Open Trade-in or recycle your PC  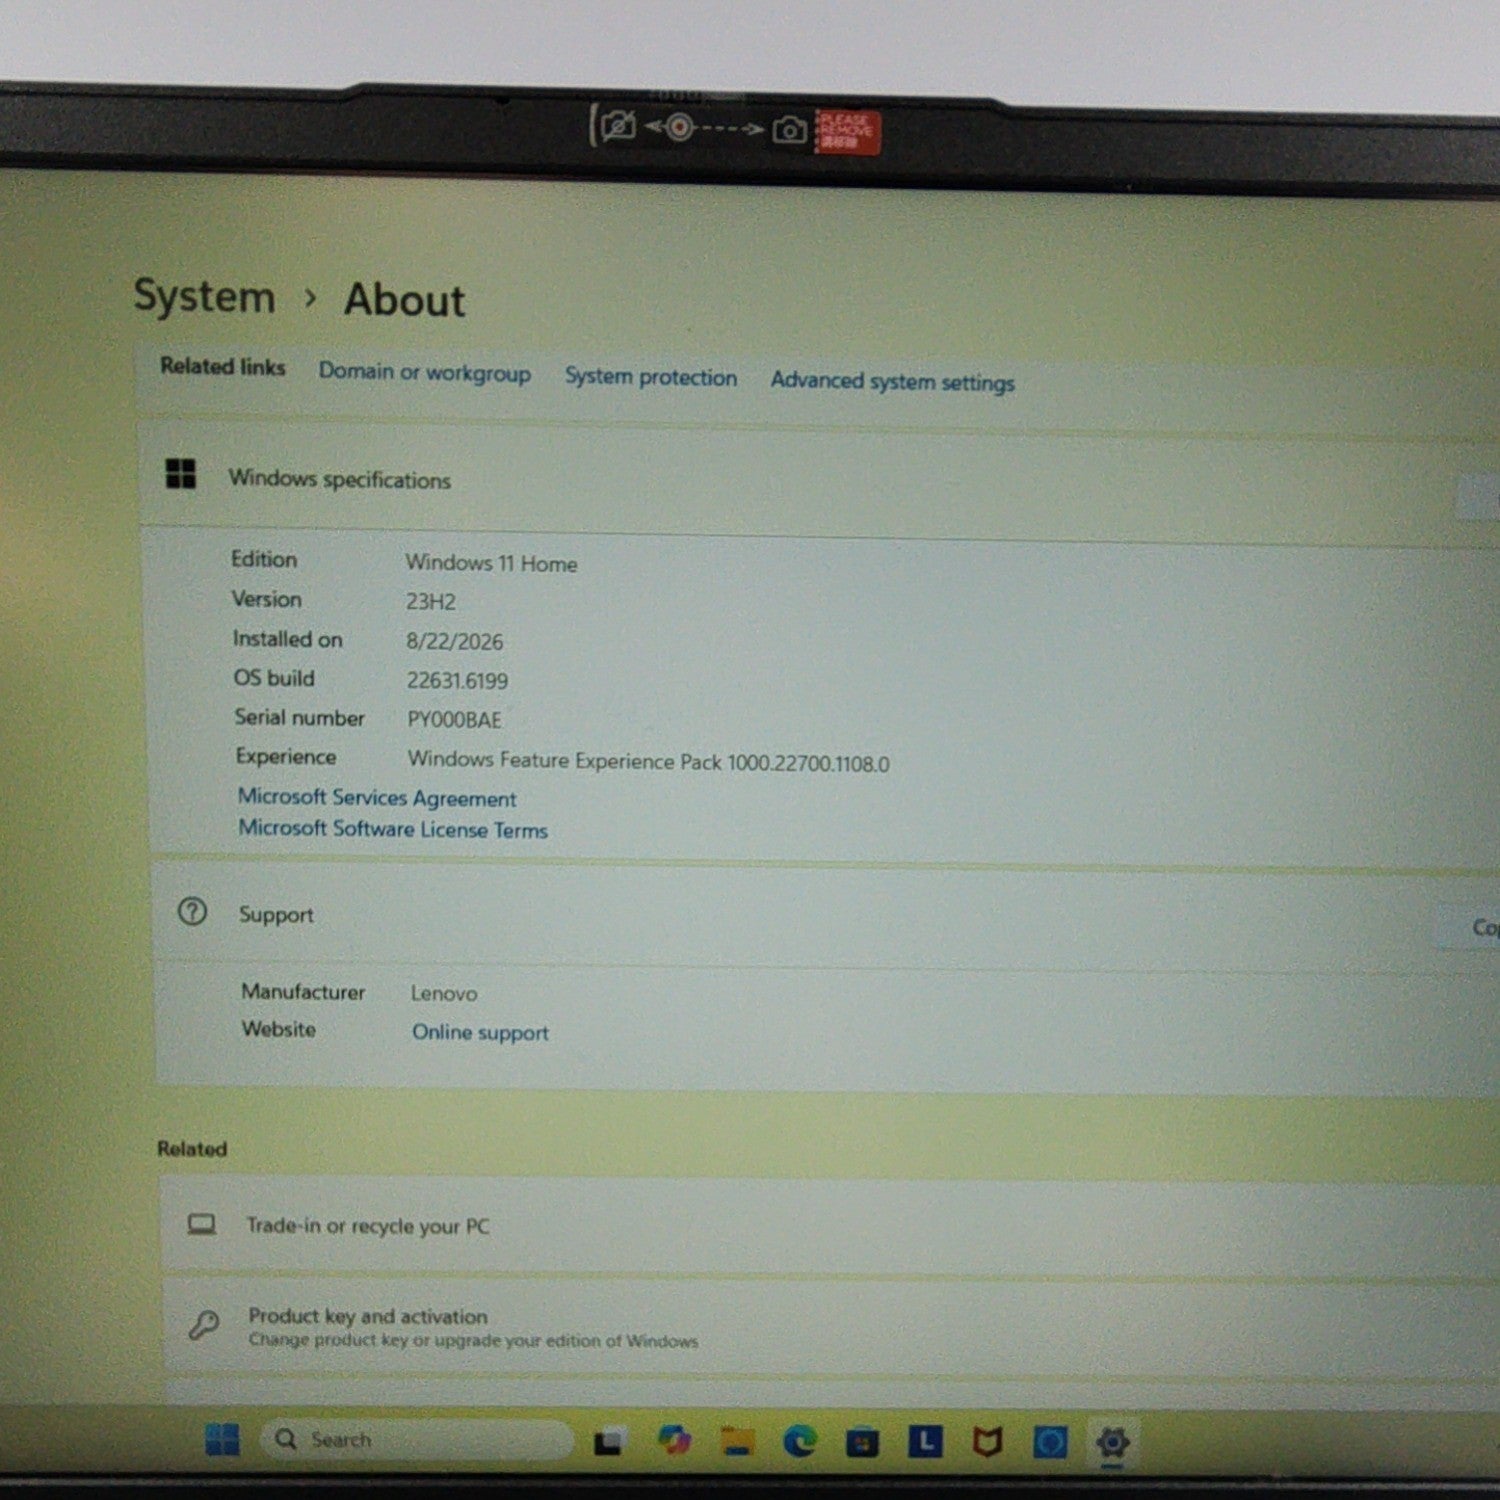[x=830, y=1226]
